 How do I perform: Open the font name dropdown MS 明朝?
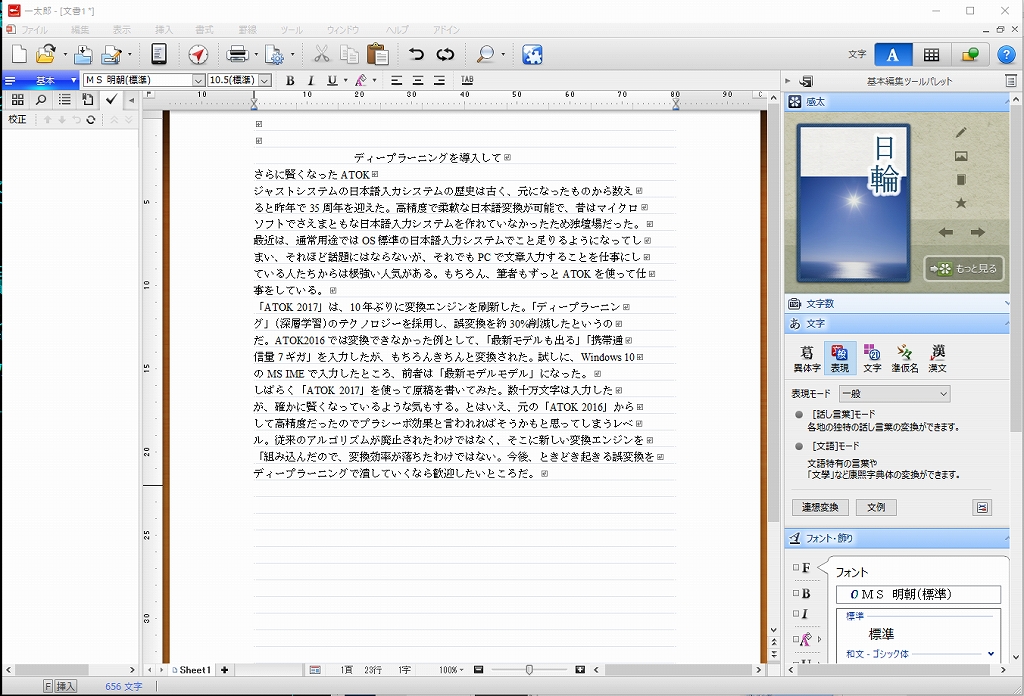[x=198, y=80]
